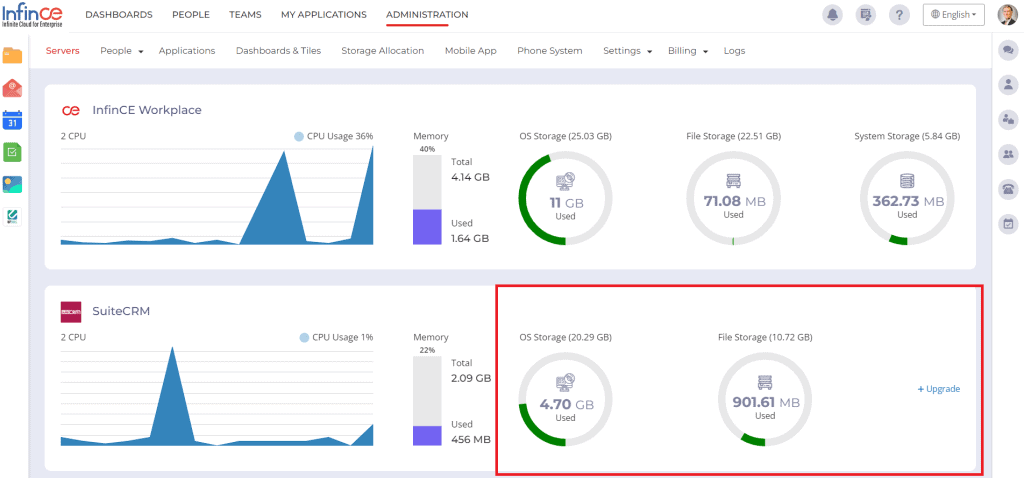Click the InfinCE Workplace CPU usage chart
Viewport: 1024px width, 478px height.
pos(217,195)
